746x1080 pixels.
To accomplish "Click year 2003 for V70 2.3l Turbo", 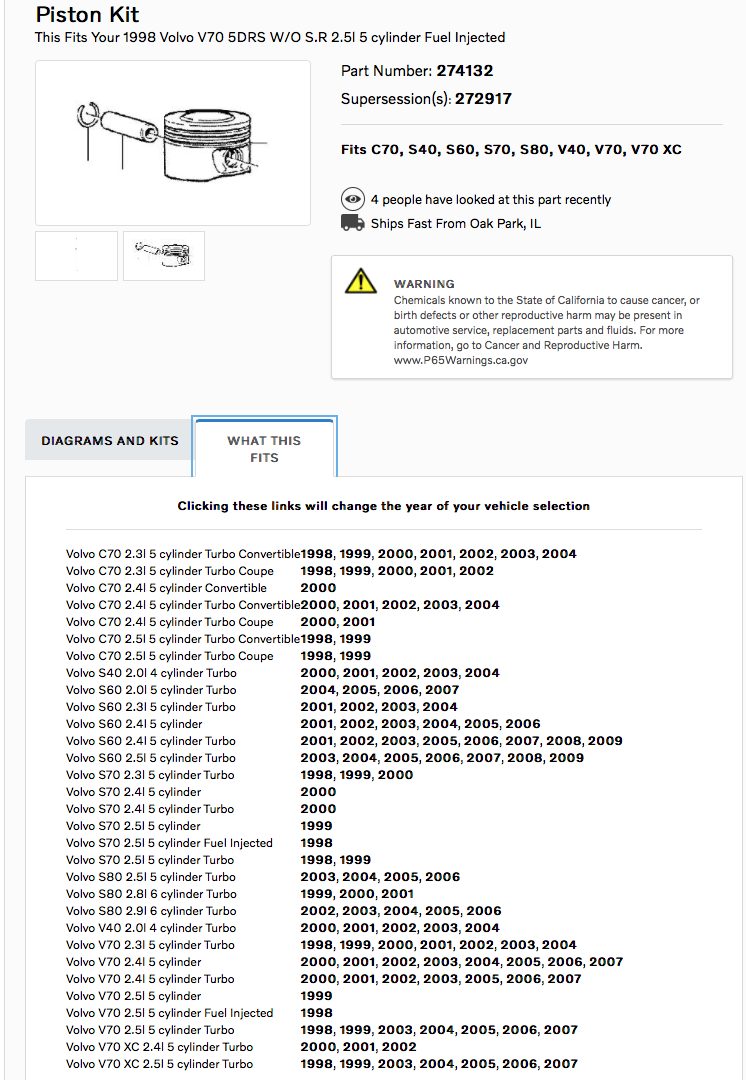I will [x=518, y=945].
